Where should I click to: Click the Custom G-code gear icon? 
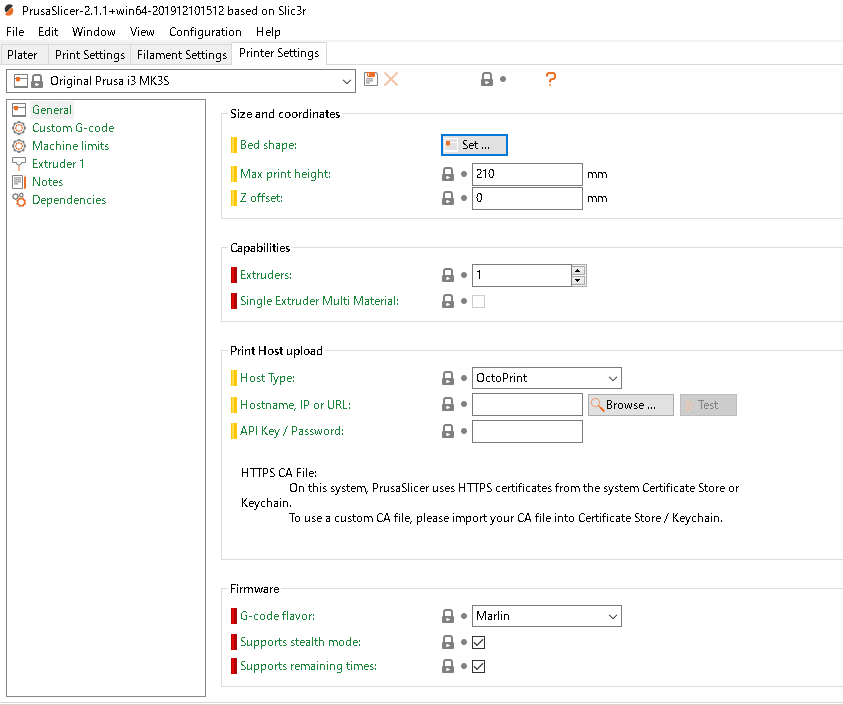[19, 128]
